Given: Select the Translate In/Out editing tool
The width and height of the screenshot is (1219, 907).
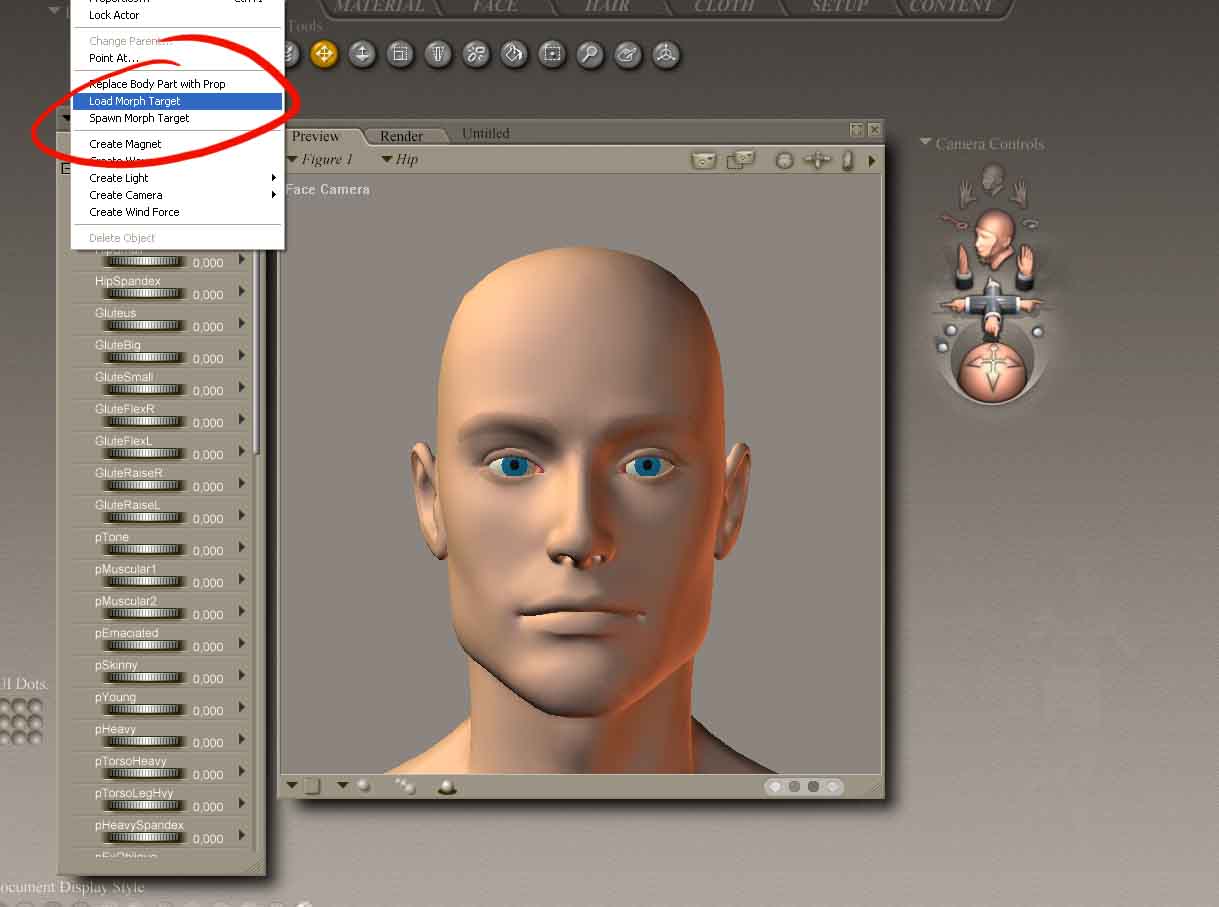Looking at the screenshot, I should 362,53.
